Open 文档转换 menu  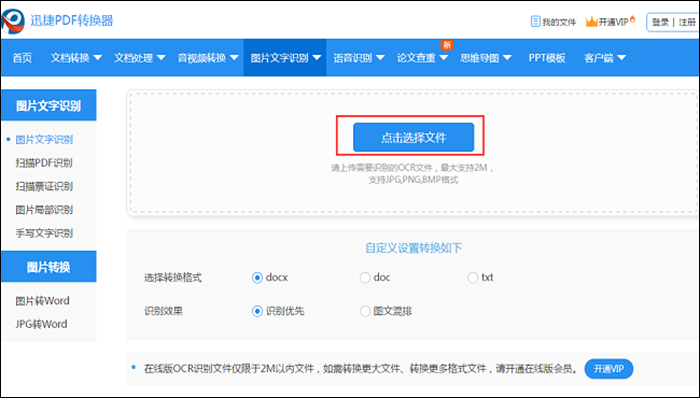[x=70, y=58]
